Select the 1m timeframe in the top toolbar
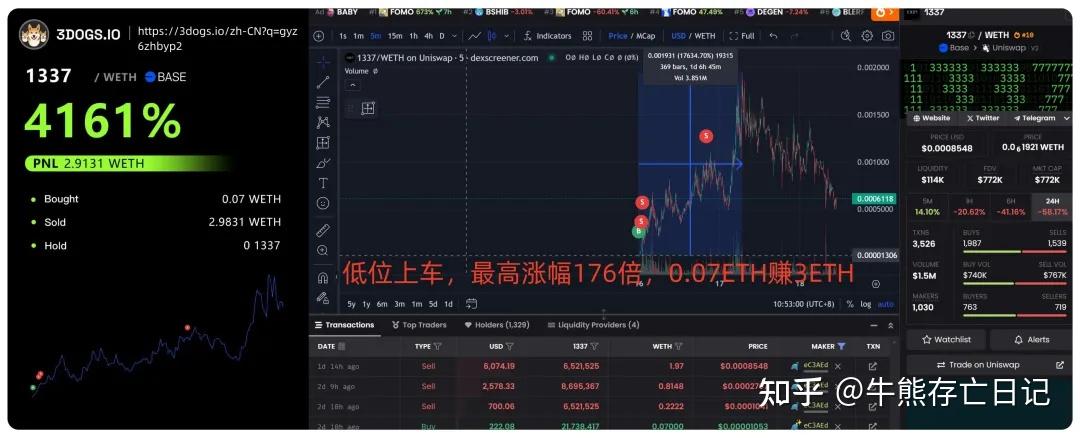Screen dimensions: 1080x438 pyautogui.click(x=358, y=36)
